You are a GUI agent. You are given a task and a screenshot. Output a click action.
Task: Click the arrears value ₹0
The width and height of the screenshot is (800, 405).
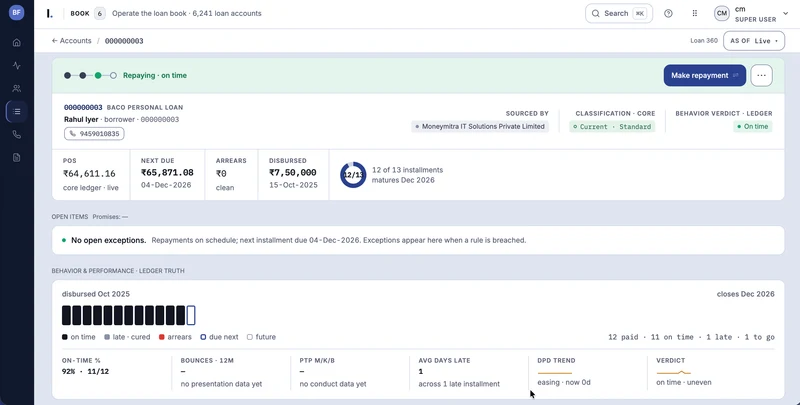pos(221,173)
